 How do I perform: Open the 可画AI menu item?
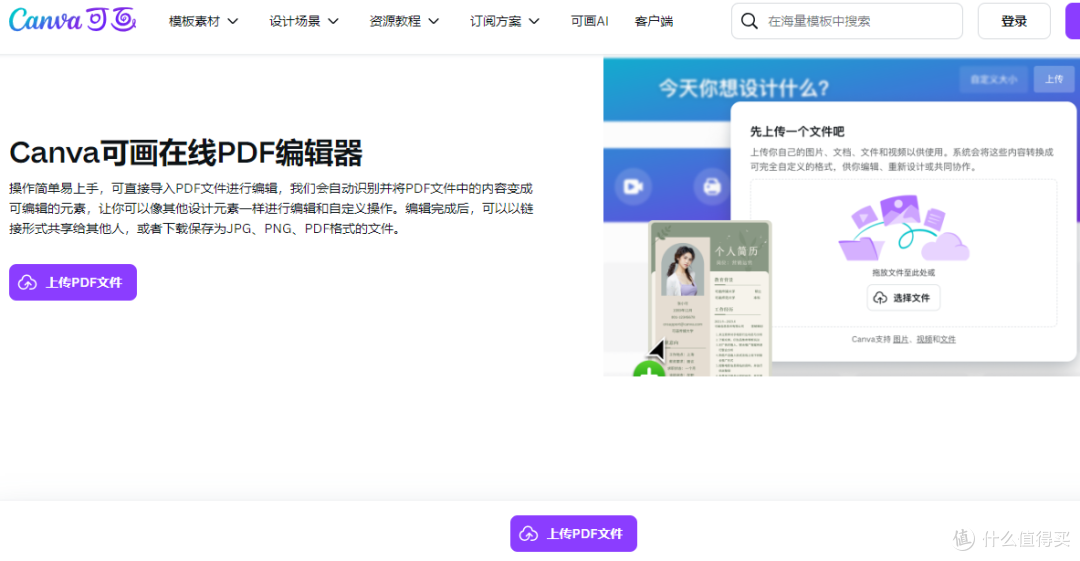[590, 21]
